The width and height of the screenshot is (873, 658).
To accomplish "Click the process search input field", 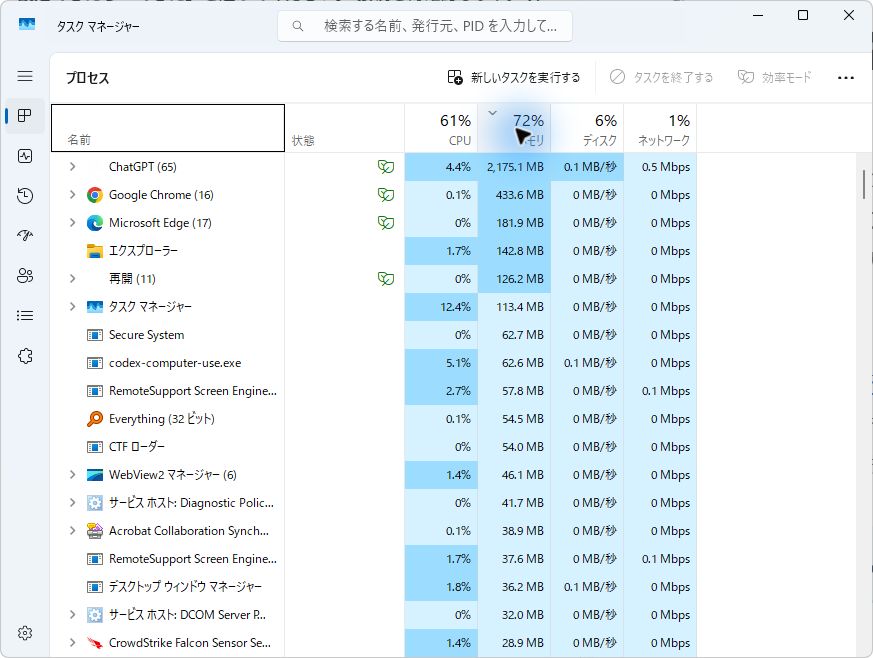I will click(x=425, y=26).
